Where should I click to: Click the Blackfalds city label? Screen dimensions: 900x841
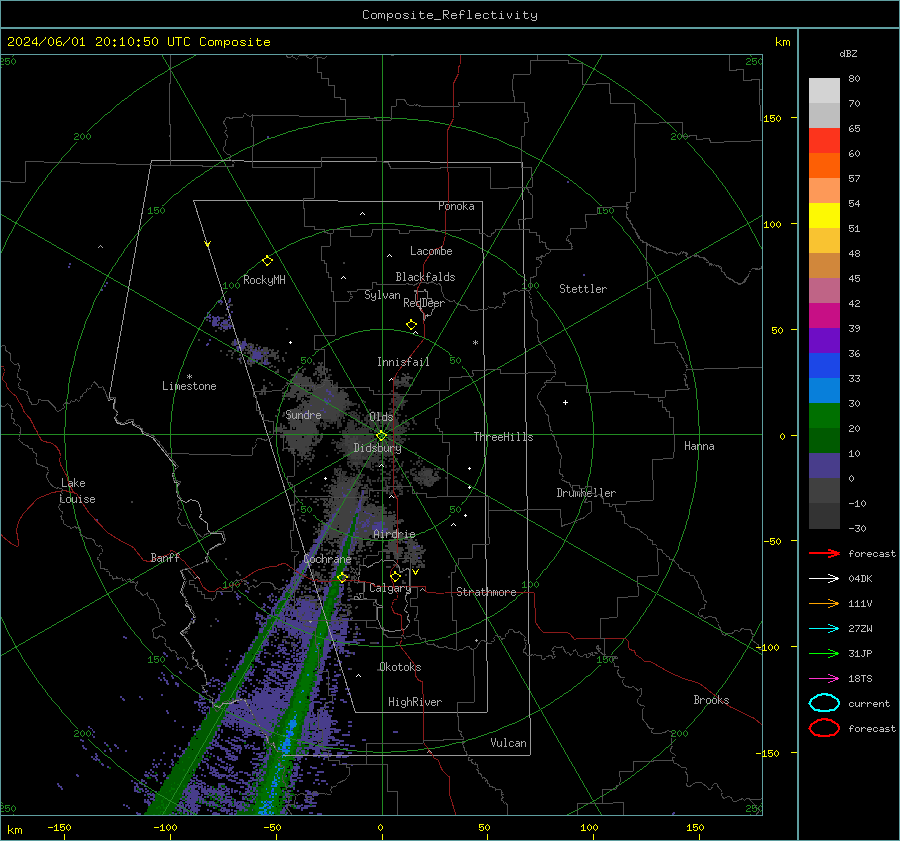(425, 277)
